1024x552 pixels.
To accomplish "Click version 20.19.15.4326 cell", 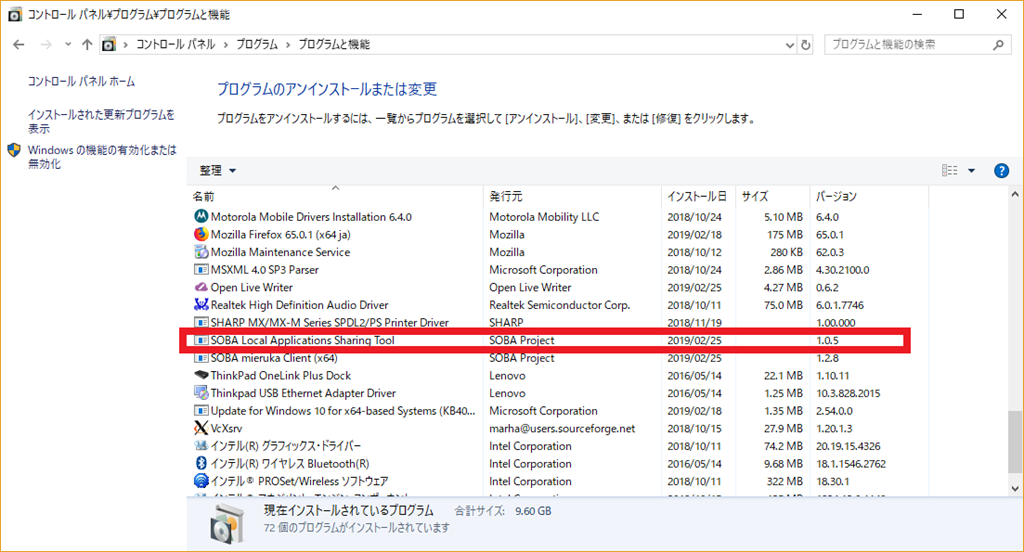I will point(848,446).
